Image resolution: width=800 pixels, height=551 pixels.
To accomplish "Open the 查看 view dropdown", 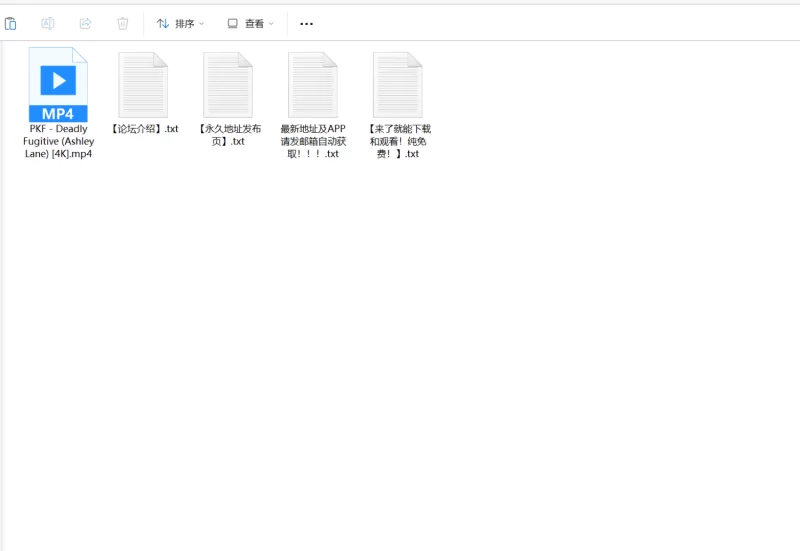I will click(x=250, y=23).
